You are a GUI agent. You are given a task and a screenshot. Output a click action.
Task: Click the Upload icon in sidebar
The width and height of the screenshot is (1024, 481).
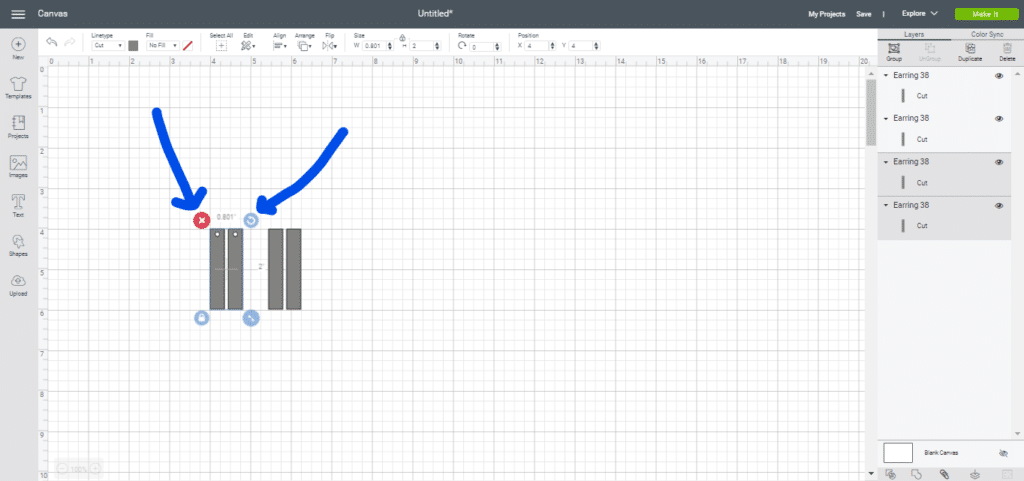(18, 284)
